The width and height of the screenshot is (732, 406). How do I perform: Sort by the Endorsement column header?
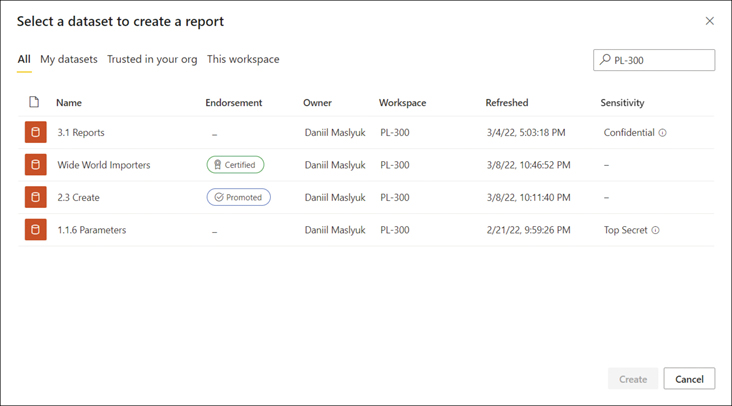[x=234, y=103]
